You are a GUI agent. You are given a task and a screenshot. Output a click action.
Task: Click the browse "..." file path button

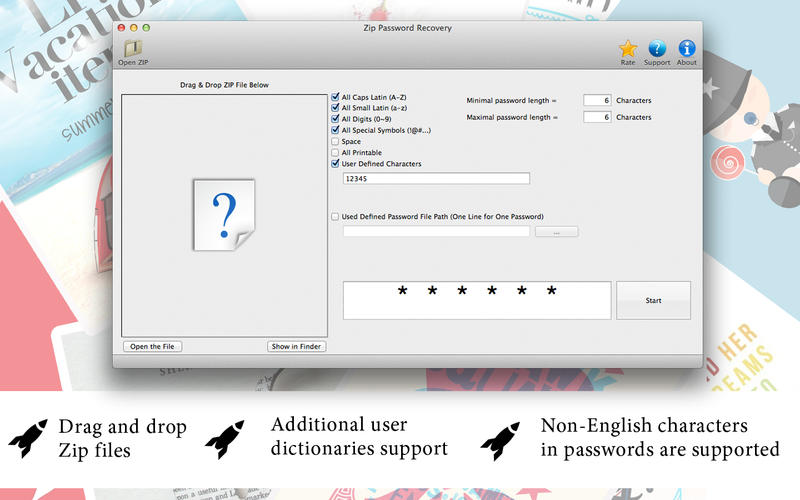pos(556,232)
